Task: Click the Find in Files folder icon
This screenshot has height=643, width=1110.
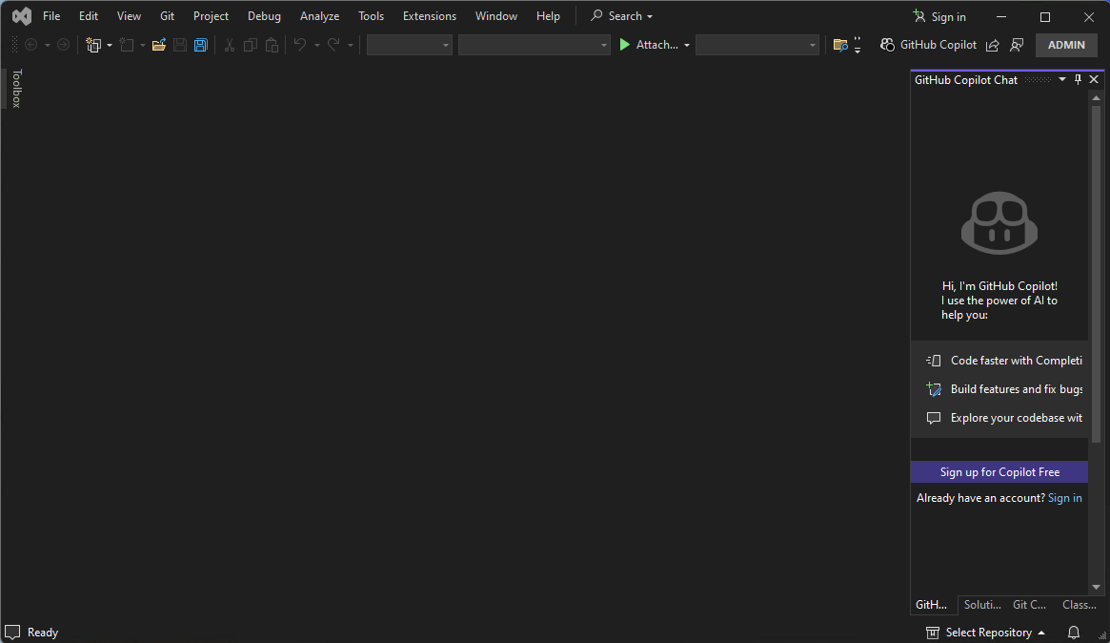Action: tap(840, 45)
